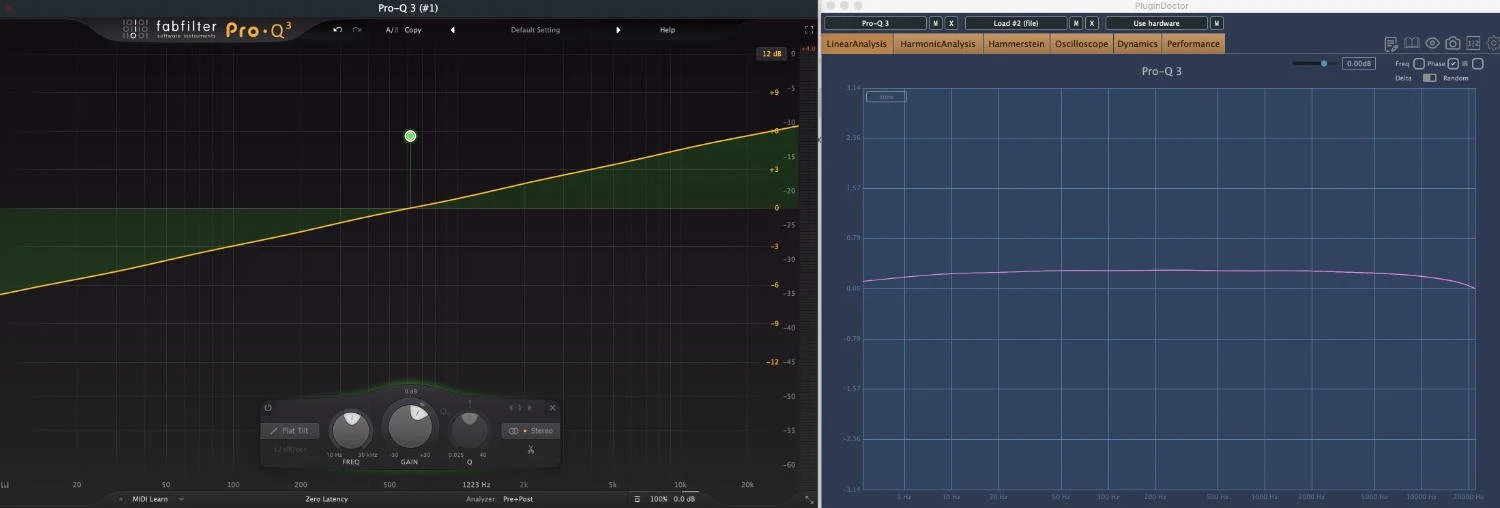
Task: Enable the Freq checkbox
Action: (1419, 64)
